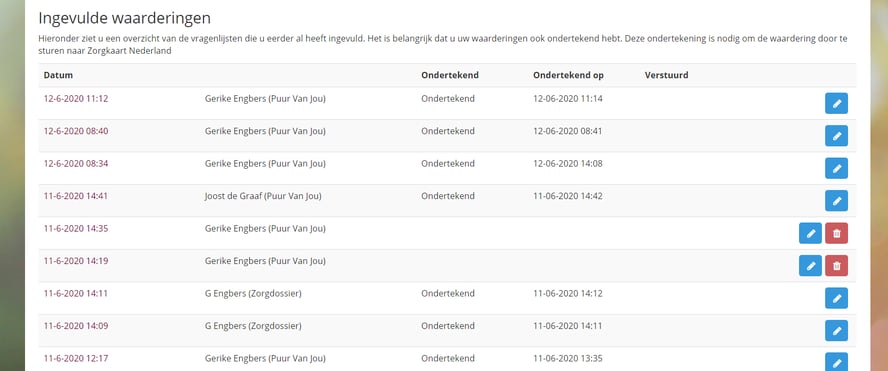
Task: Edit the unsigned 11-6-2020 14:19 rating
Action: click(810, 266)
